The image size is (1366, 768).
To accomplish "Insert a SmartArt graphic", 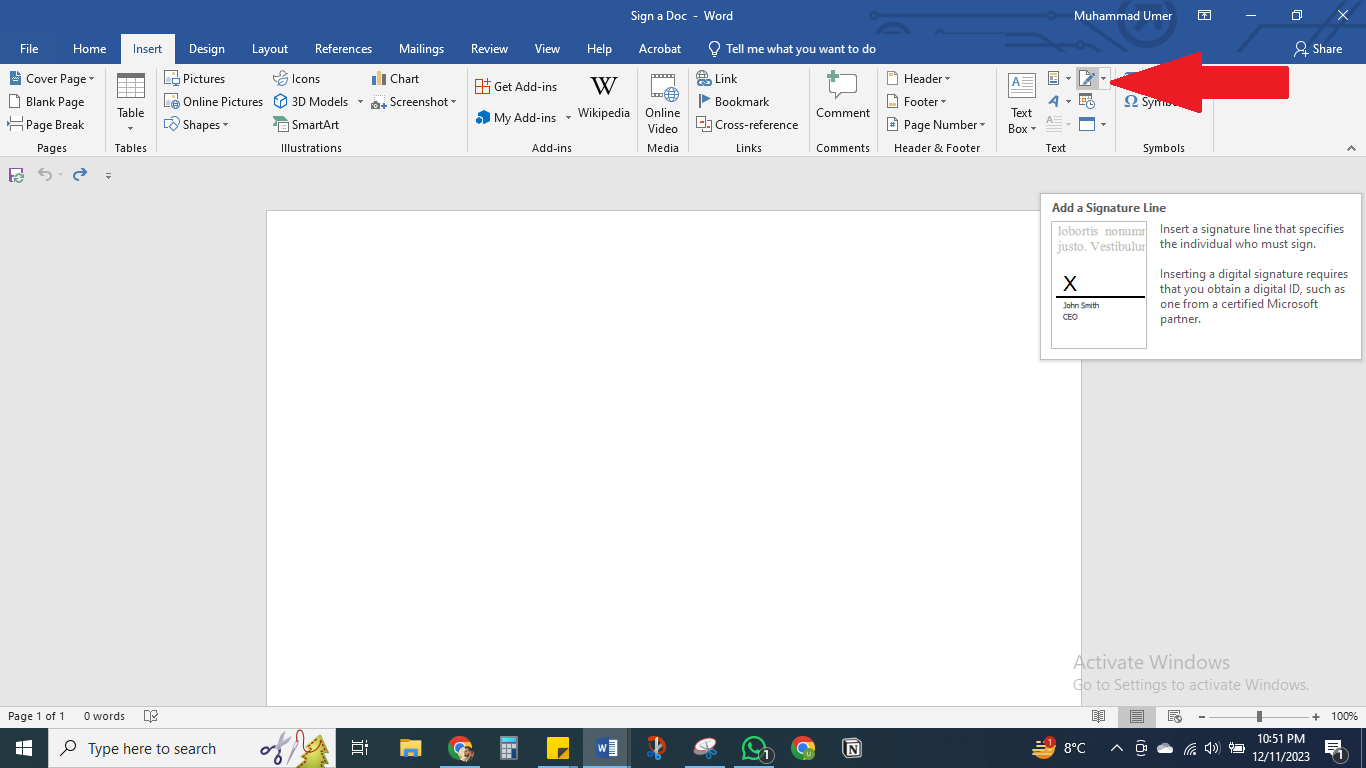I will coord(306,124).
